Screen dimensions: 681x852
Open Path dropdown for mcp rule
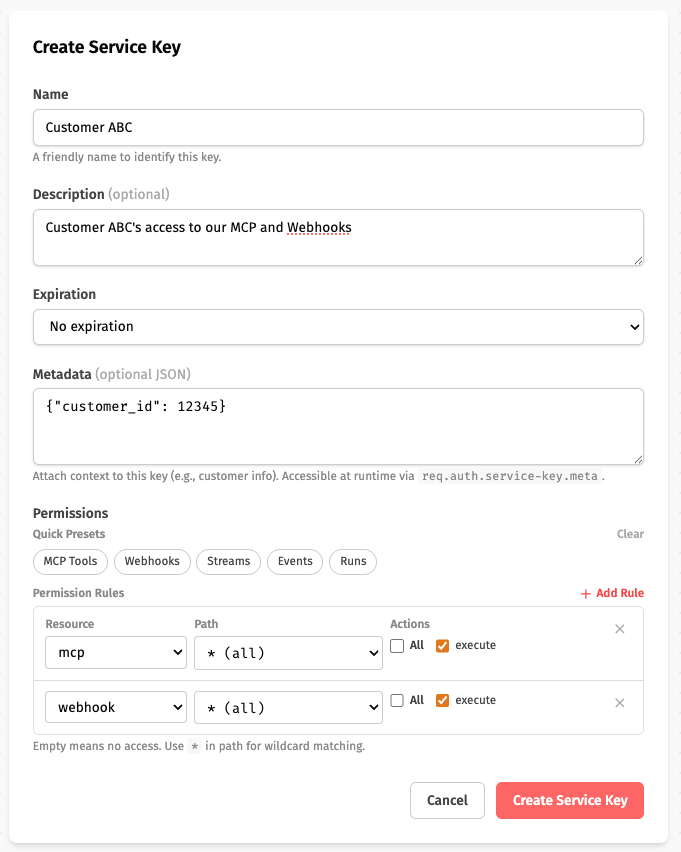[288, 653]
